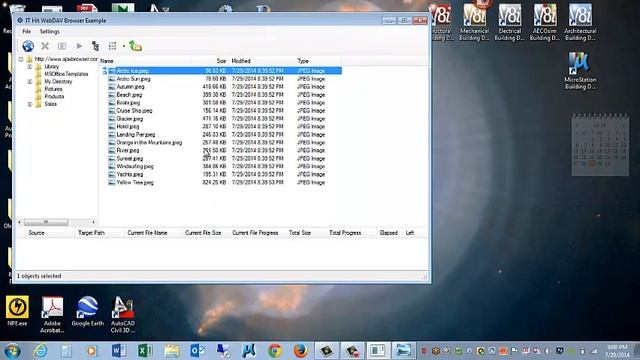Open the File menu
Screen dimensions: 640x360
[x=27, y=31]
